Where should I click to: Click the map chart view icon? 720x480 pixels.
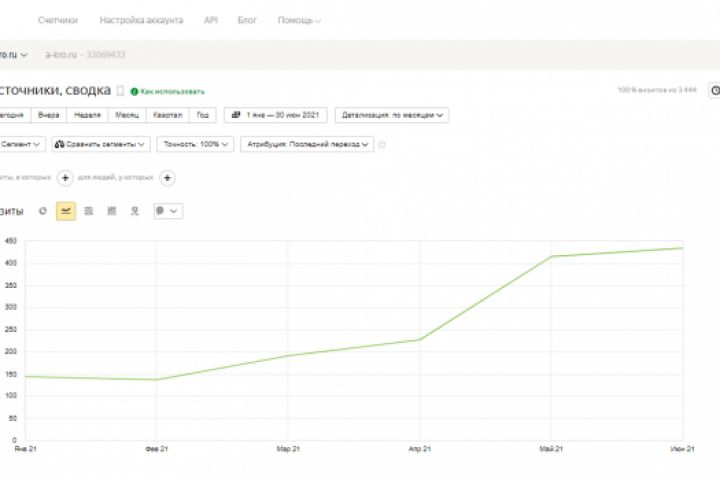134,211
